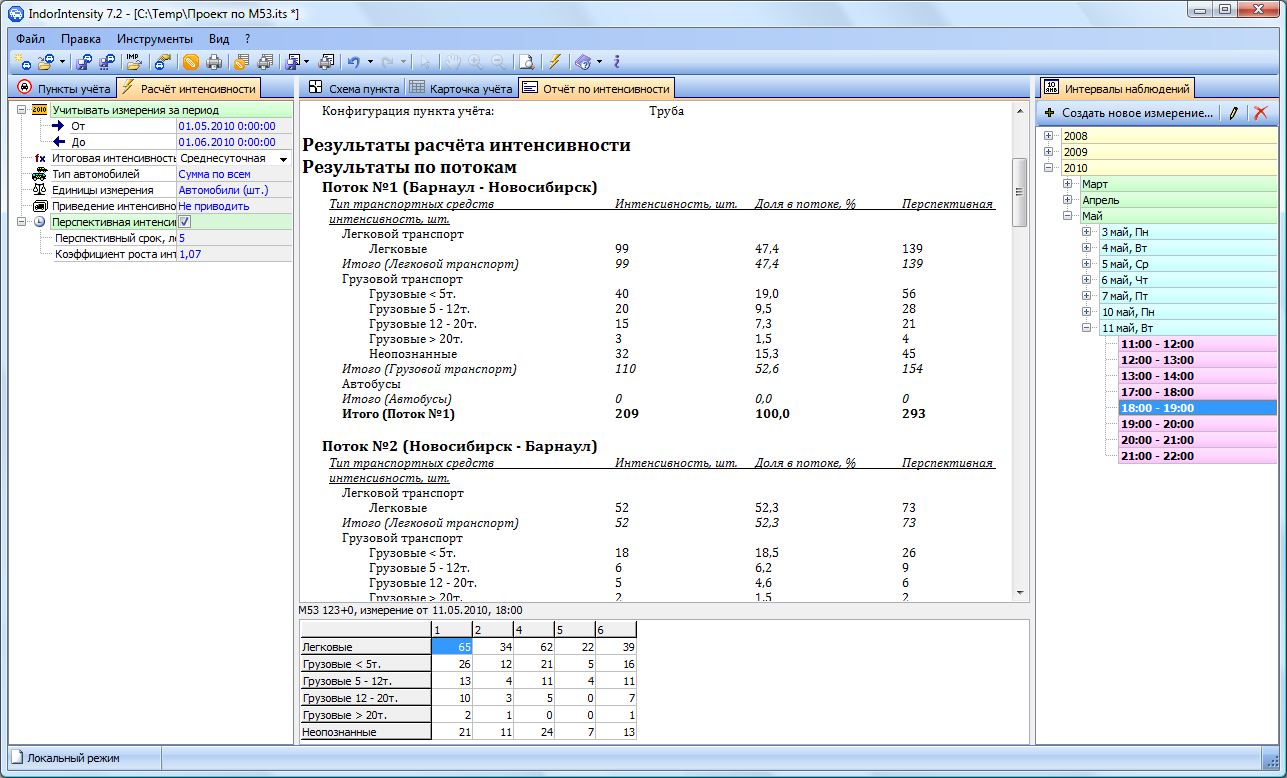Image resolution: width=1287 pixels, height=778 pixels.
Task: Click the 2010 period calendar icon
Action: coord(40,110)
